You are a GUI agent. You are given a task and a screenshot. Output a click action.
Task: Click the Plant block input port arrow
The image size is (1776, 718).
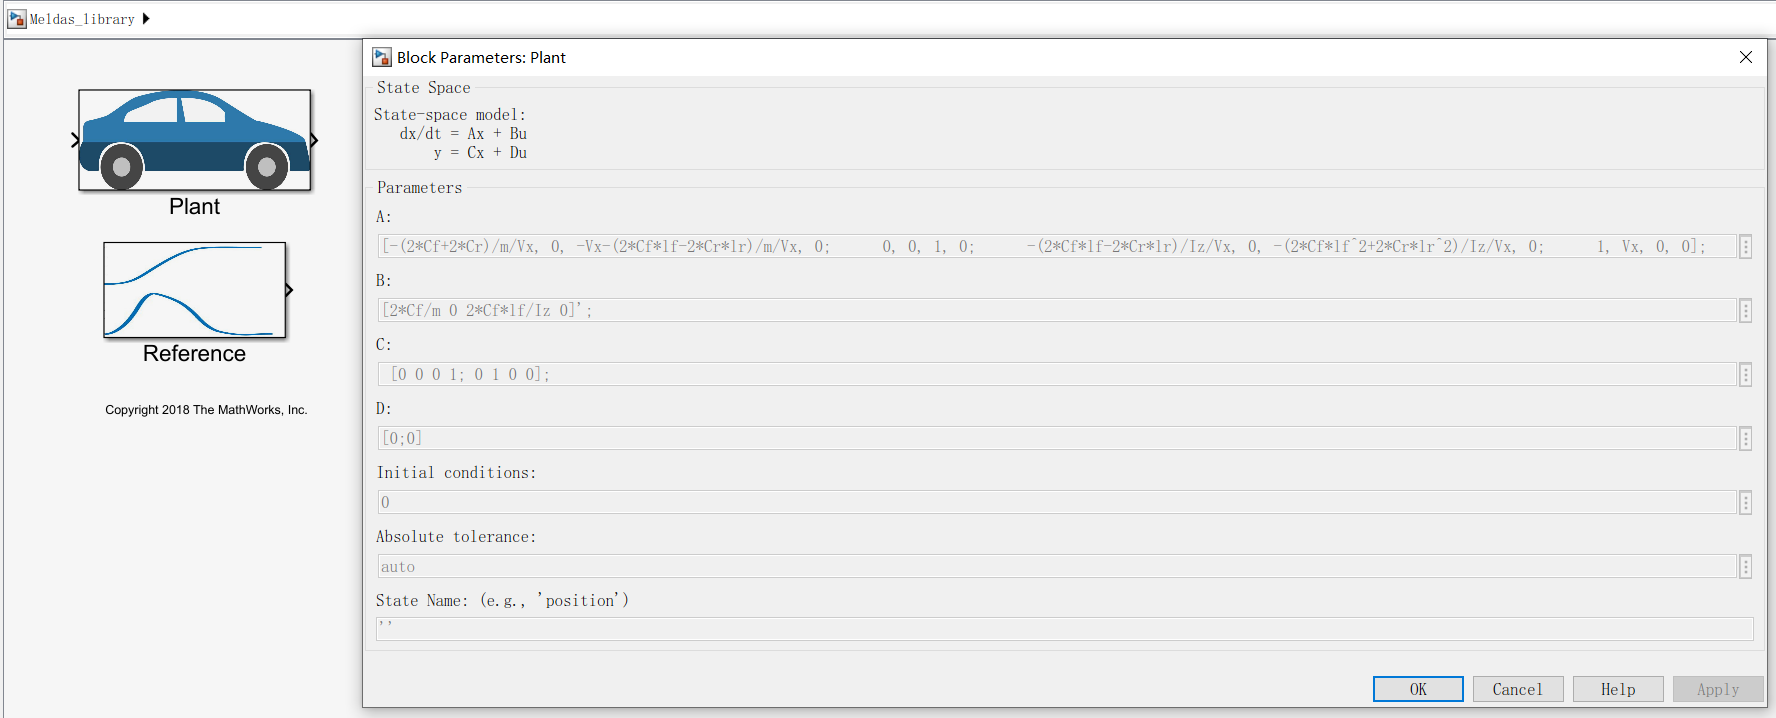pos(75,140)
